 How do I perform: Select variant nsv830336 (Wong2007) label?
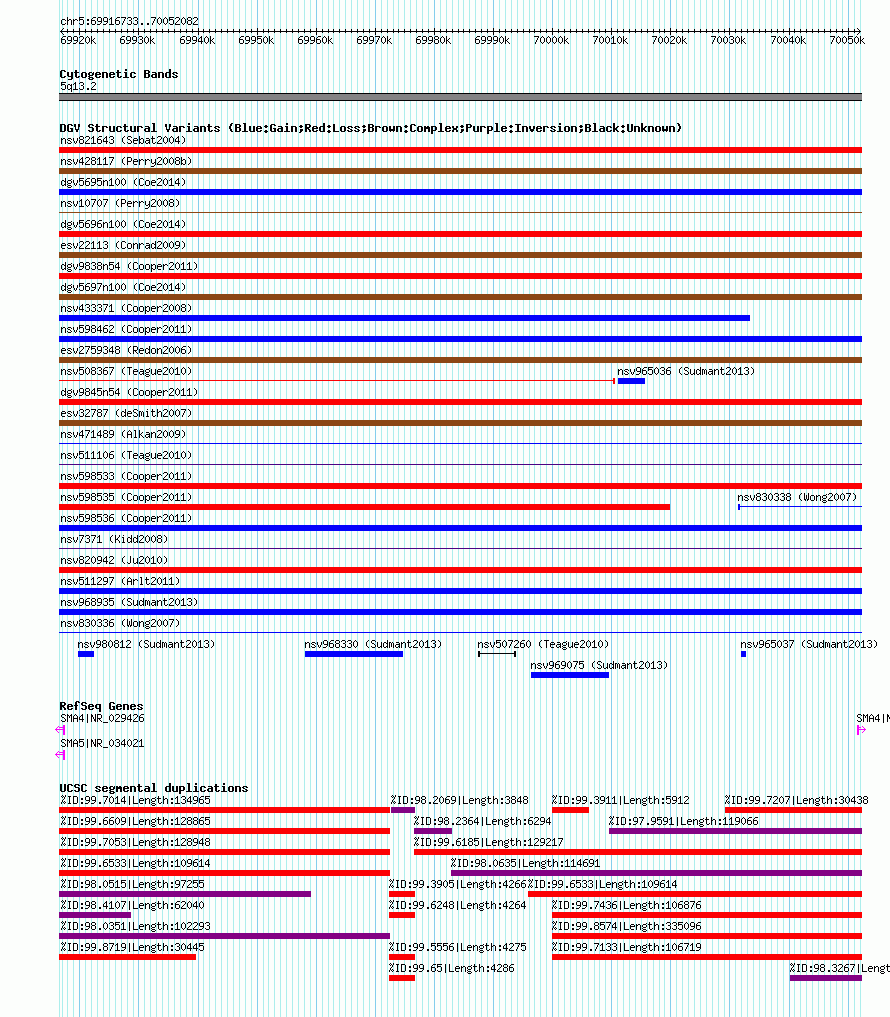tap(120, 623)
